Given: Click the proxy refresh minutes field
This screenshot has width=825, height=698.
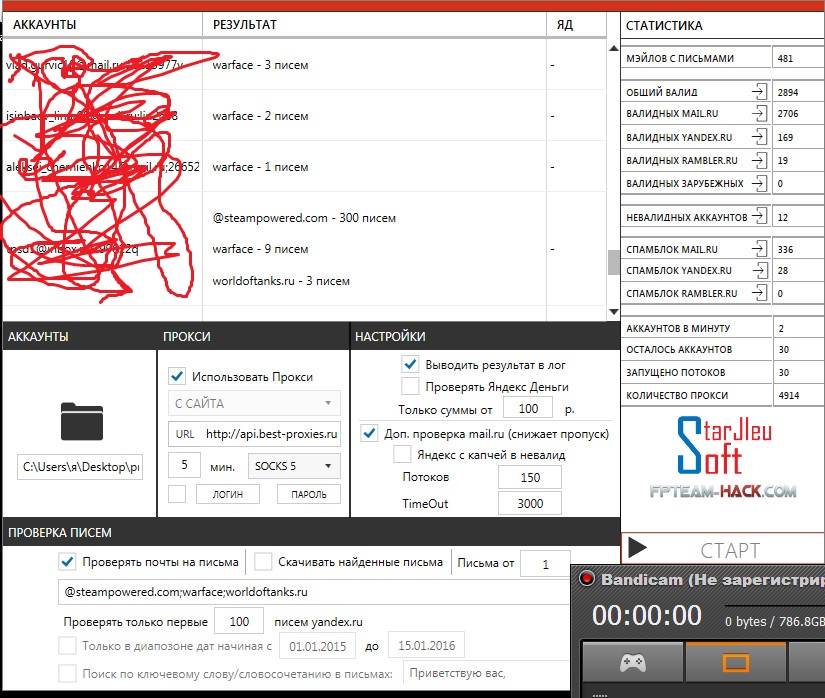Looking at the screenshot, I should (x=184, y=465).
